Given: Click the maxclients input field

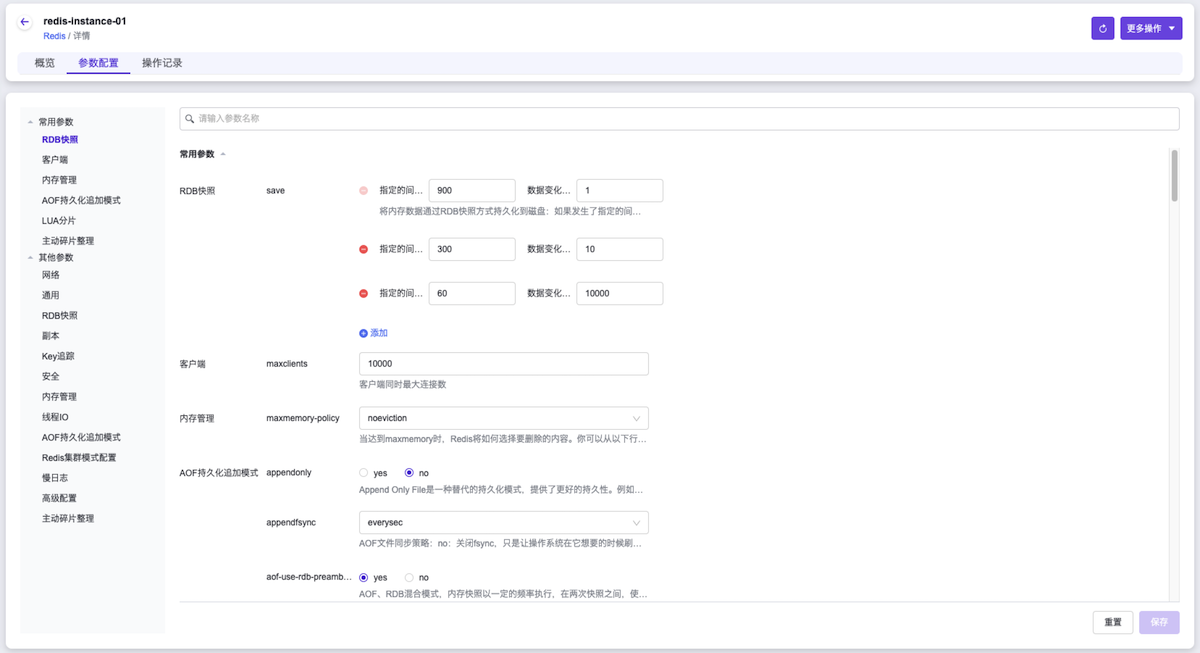Looking at the screenshot, I should [x=503, y=364].
